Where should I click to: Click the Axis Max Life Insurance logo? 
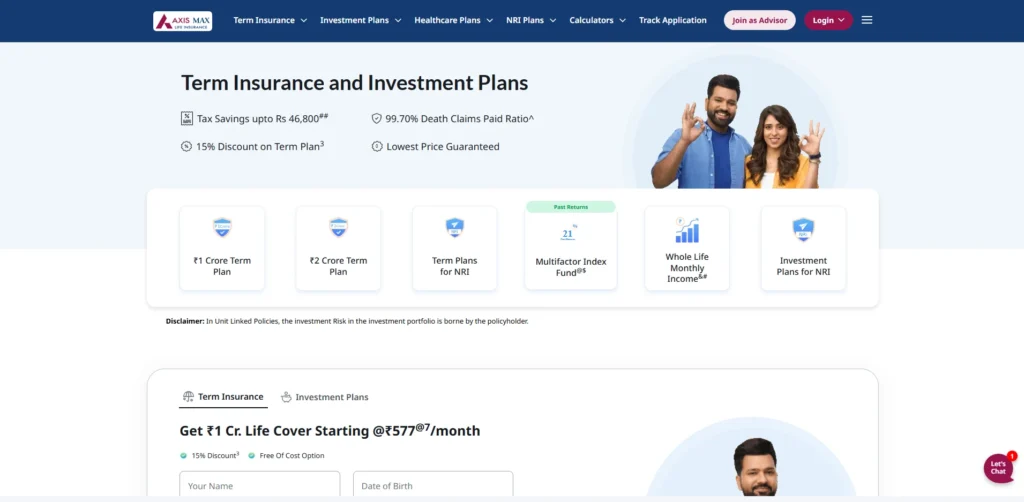point(182,21)
